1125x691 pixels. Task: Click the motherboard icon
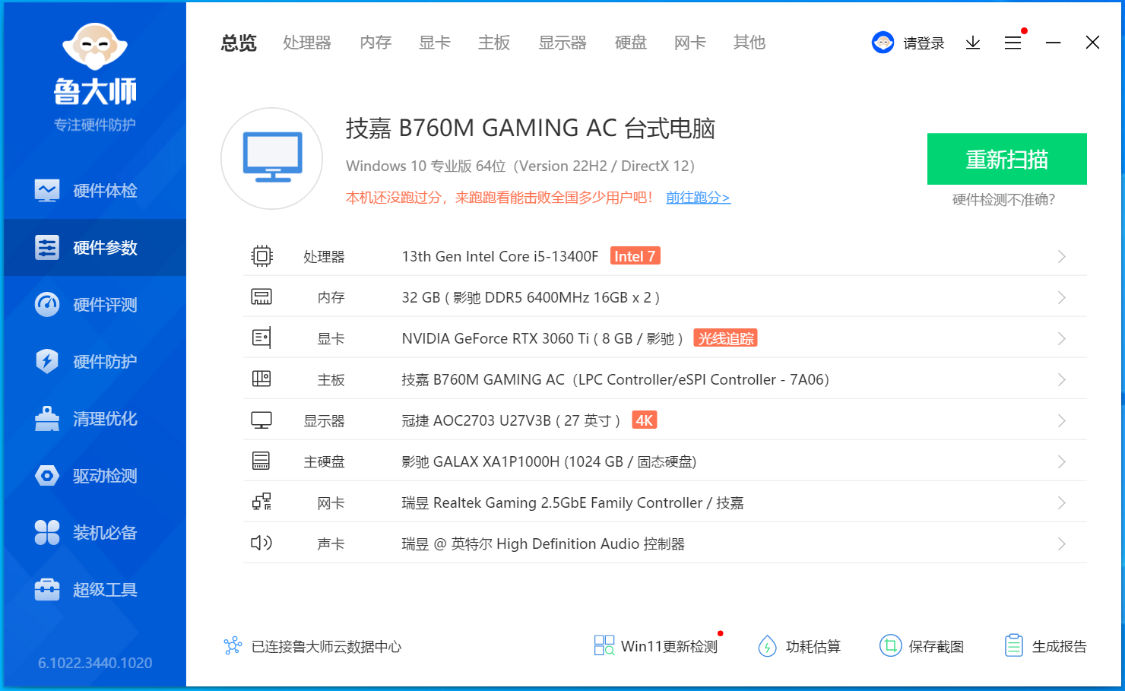click(261, 379)
